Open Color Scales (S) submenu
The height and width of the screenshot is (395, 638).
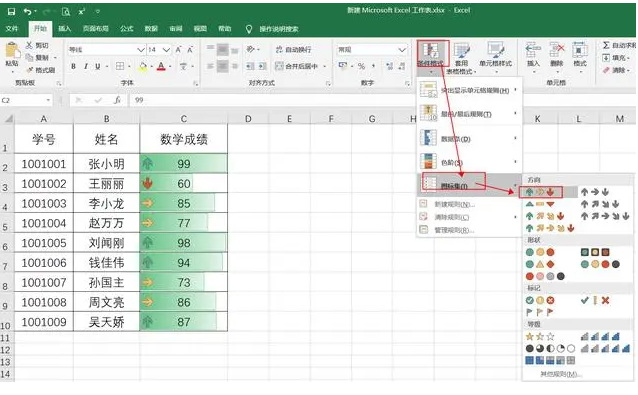[x=469, y=162]
